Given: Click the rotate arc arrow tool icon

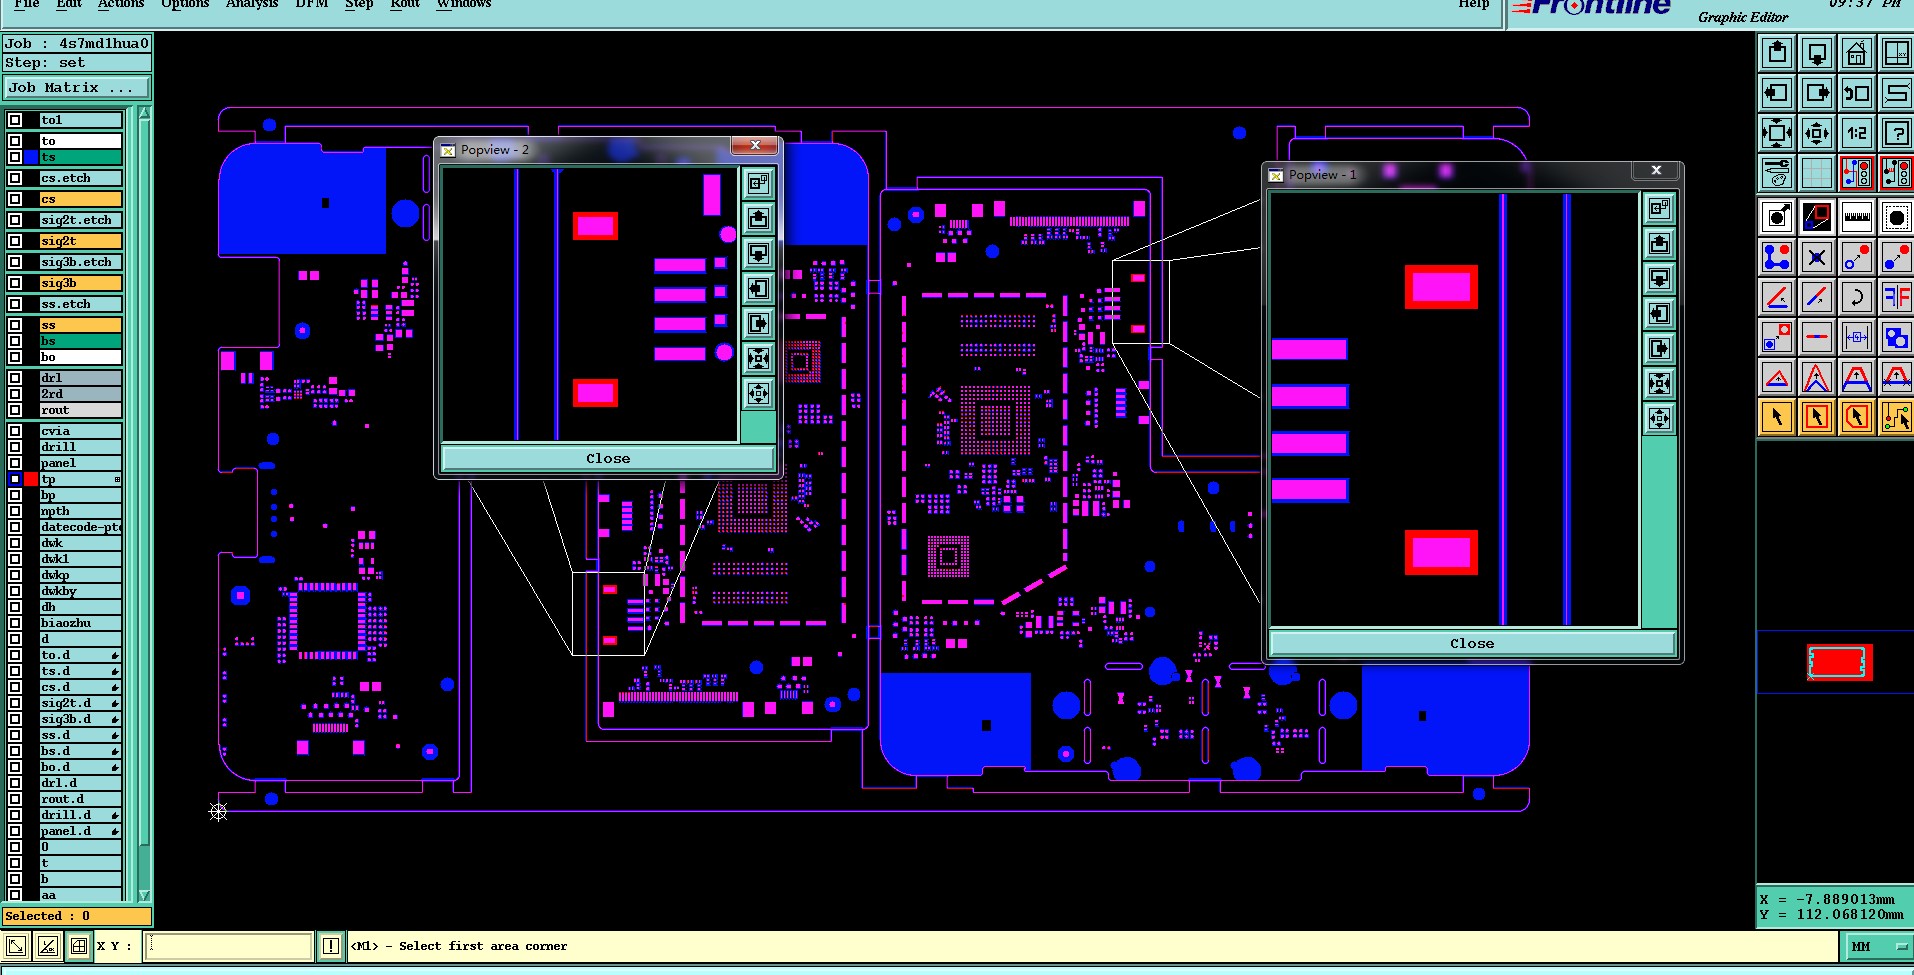Looking at the screenshot, I should pos(1857,297).
